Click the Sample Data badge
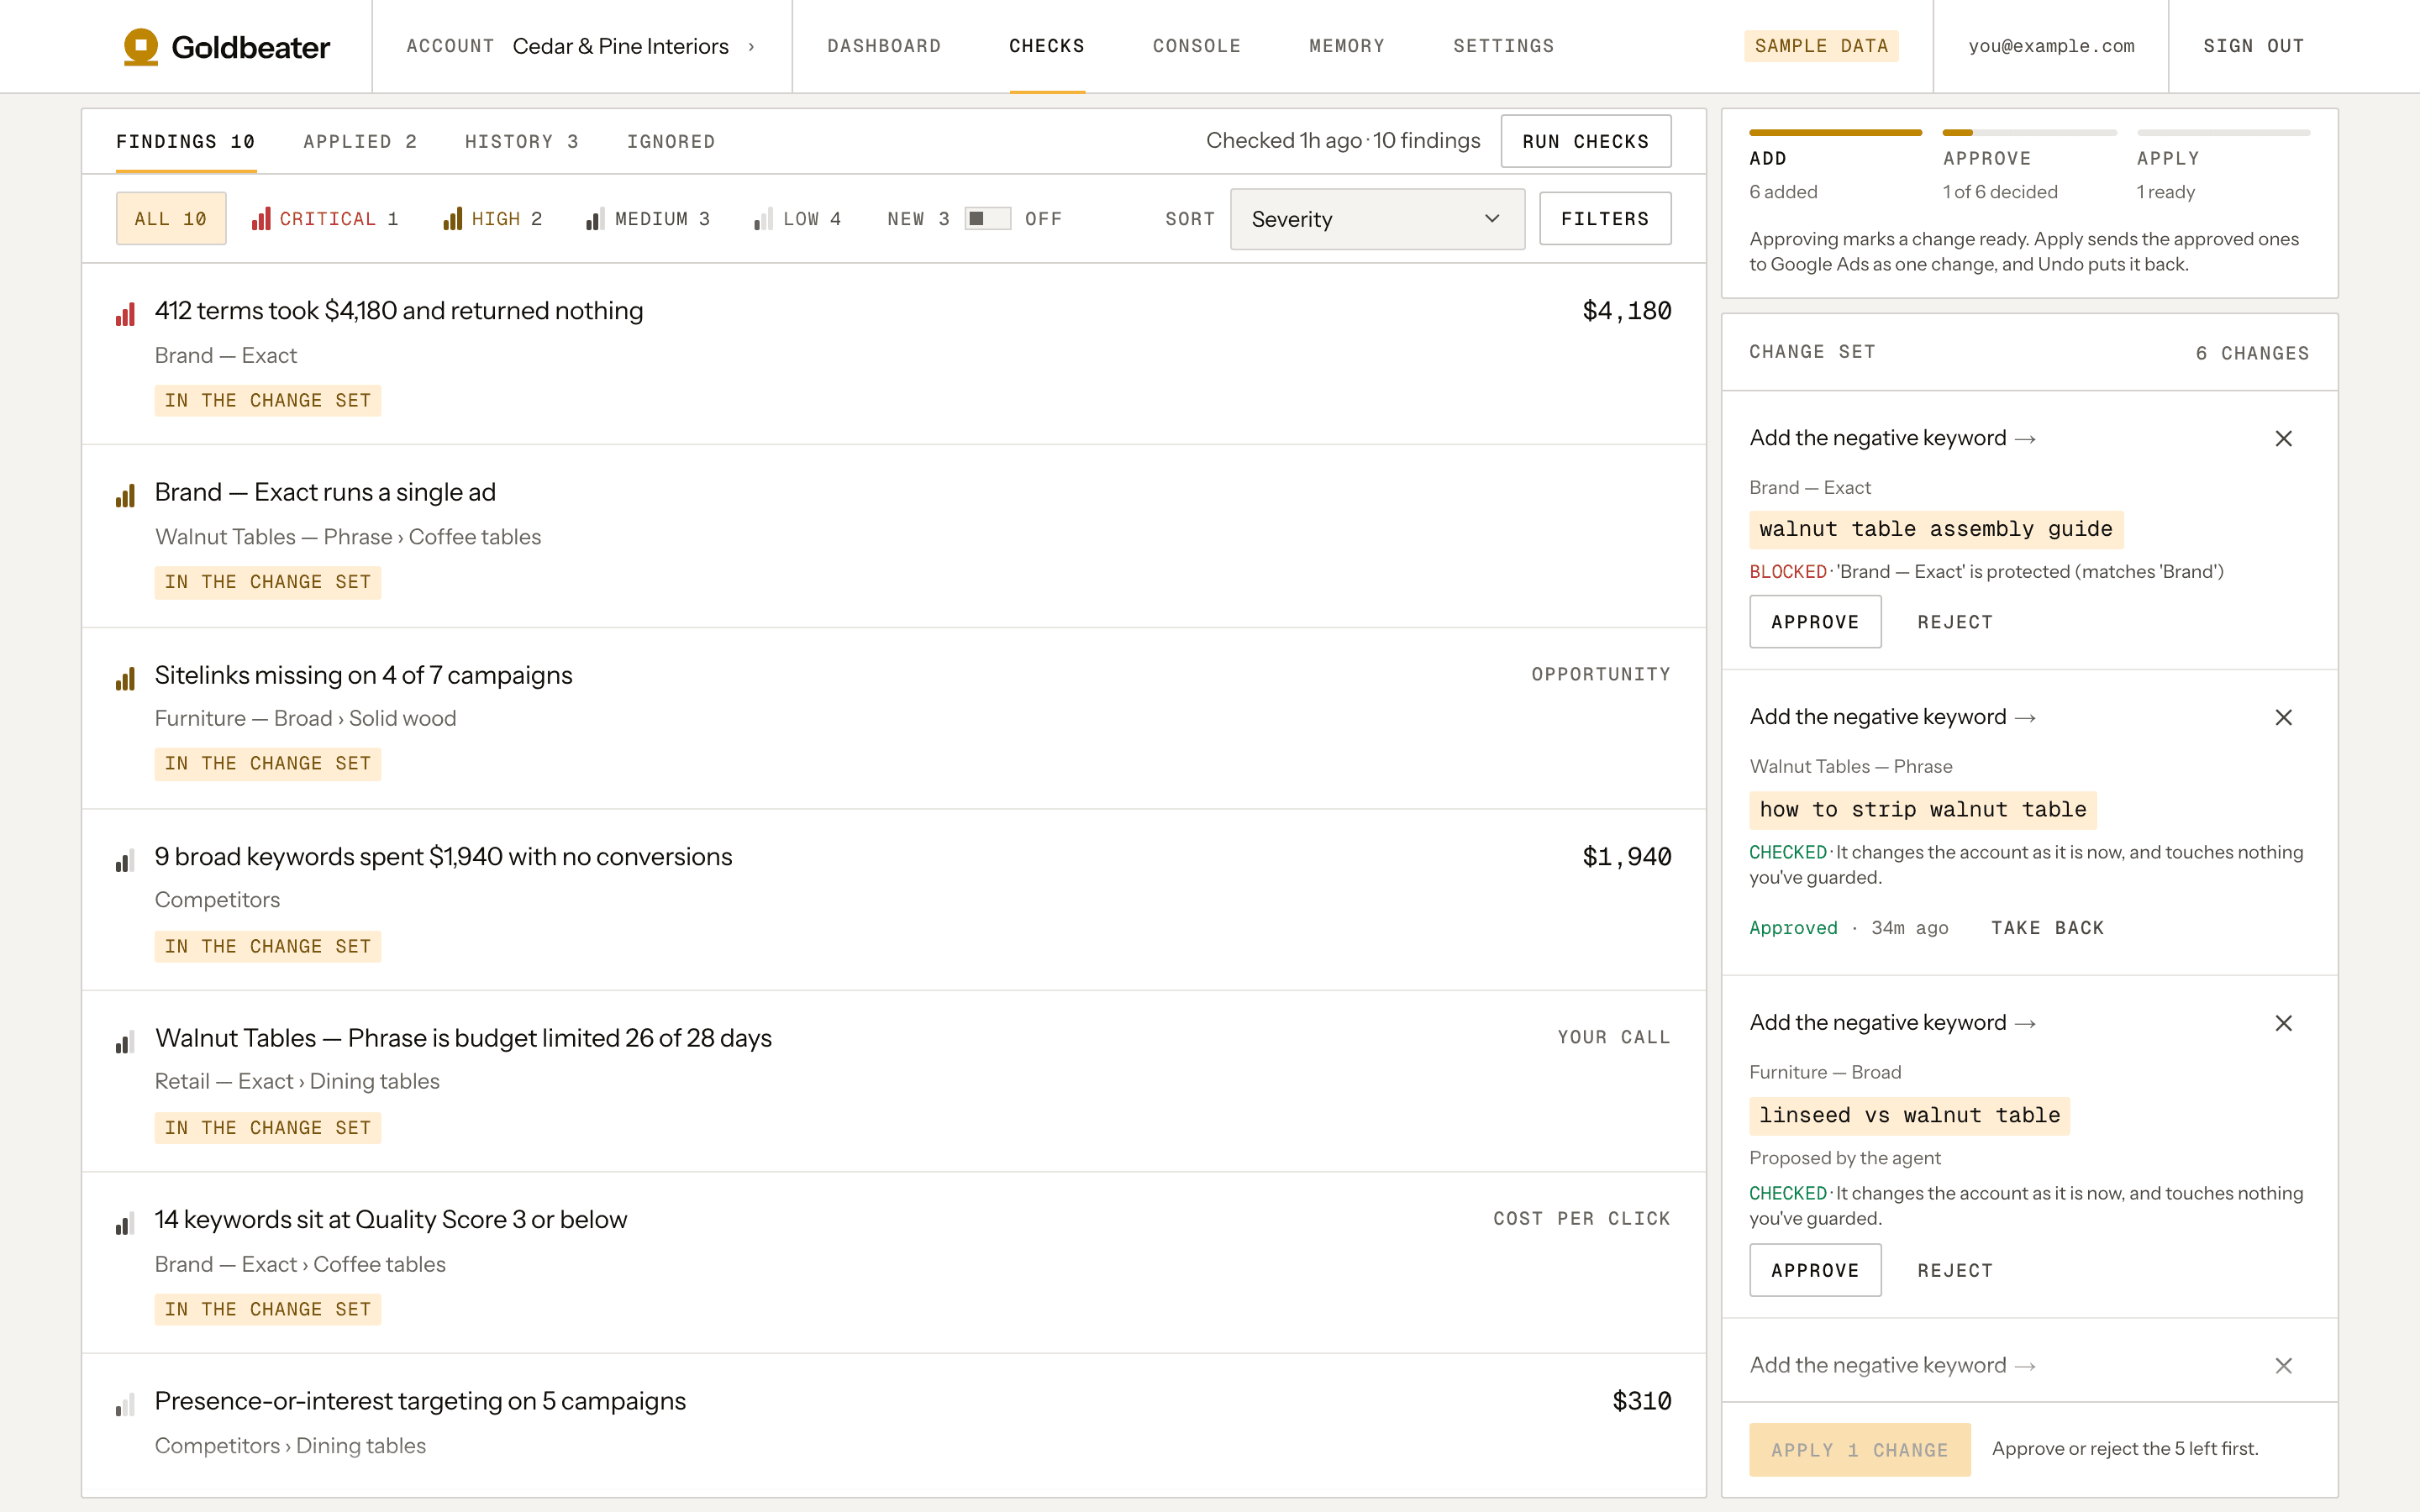Viewport: 2420px width, 1512px height. 1821,46
